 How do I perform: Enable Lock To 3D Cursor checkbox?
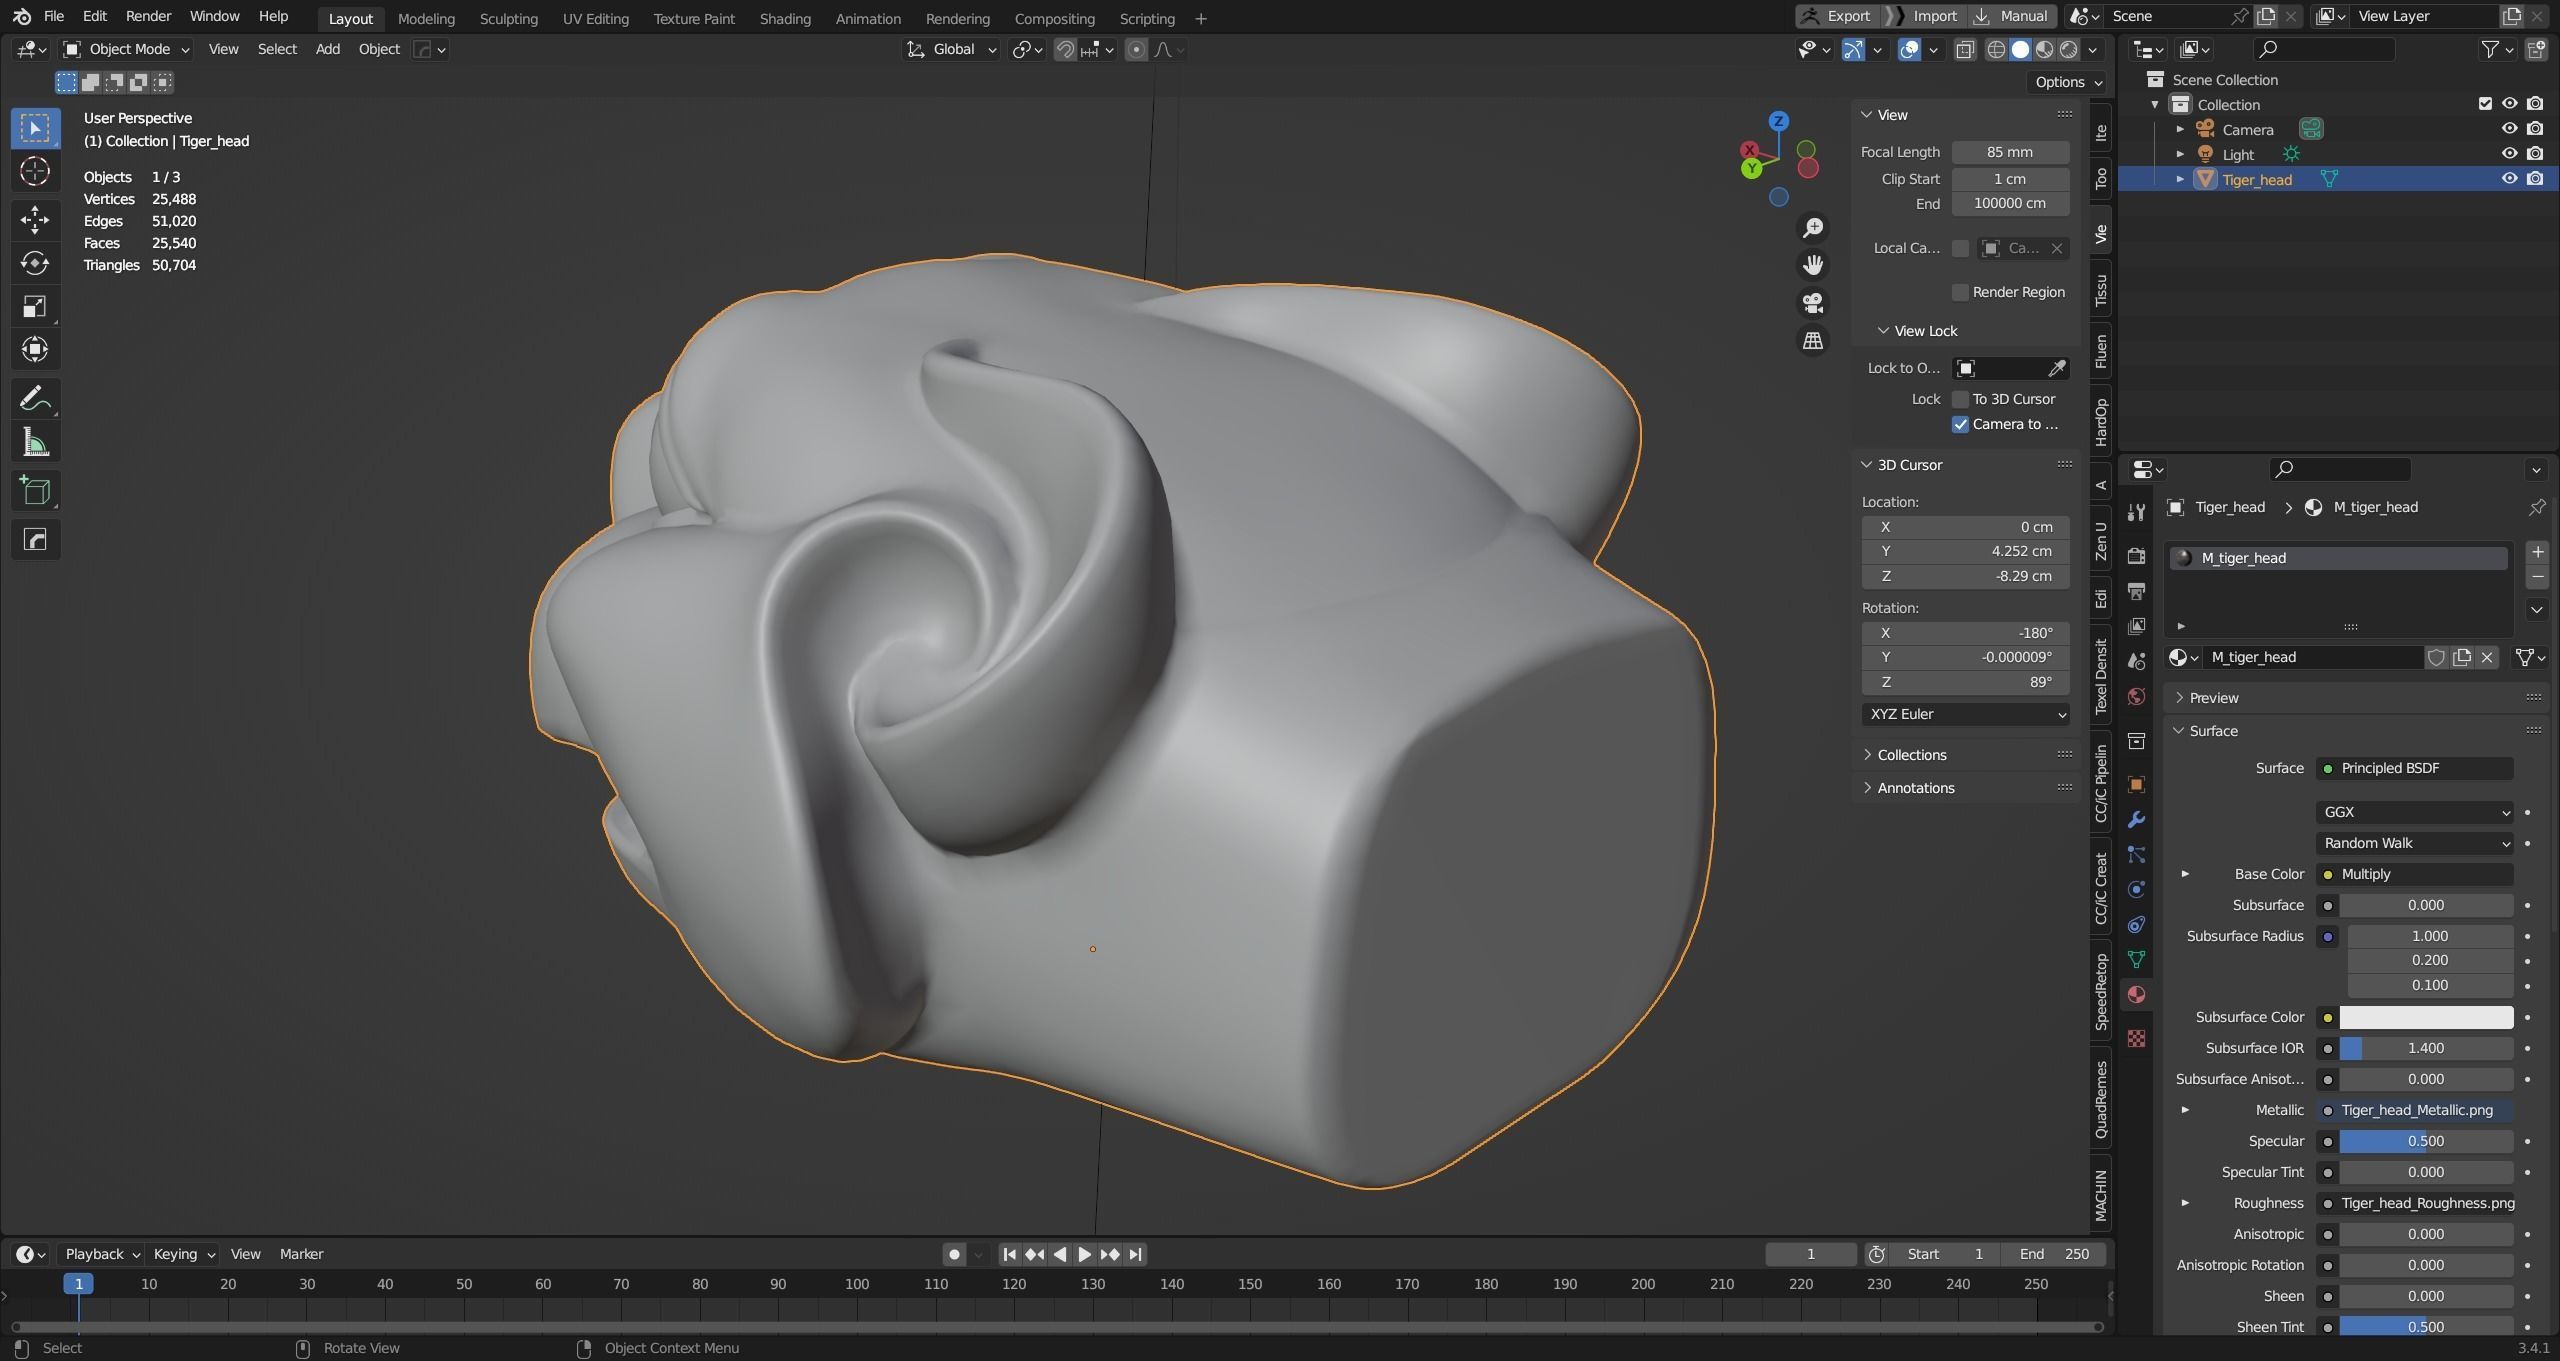tap(1960, 399)
